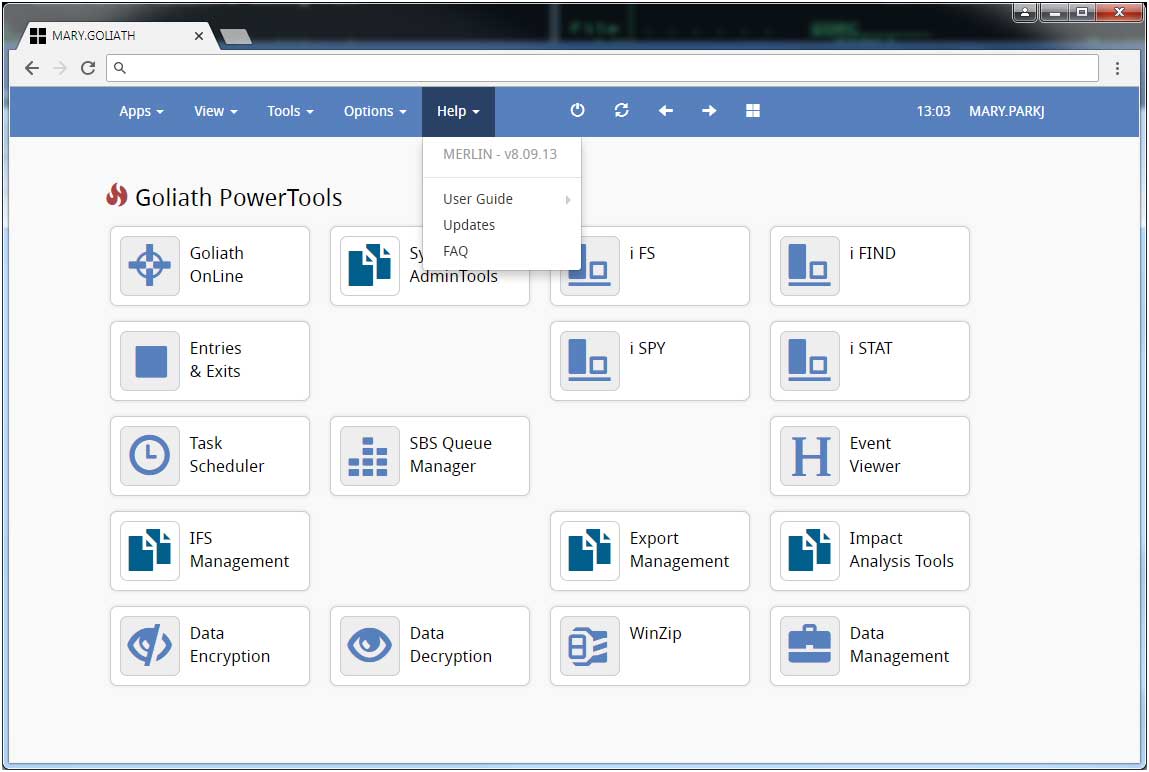
Task: Launch the Task Scheduler clock icon
Action: point(150,456)
